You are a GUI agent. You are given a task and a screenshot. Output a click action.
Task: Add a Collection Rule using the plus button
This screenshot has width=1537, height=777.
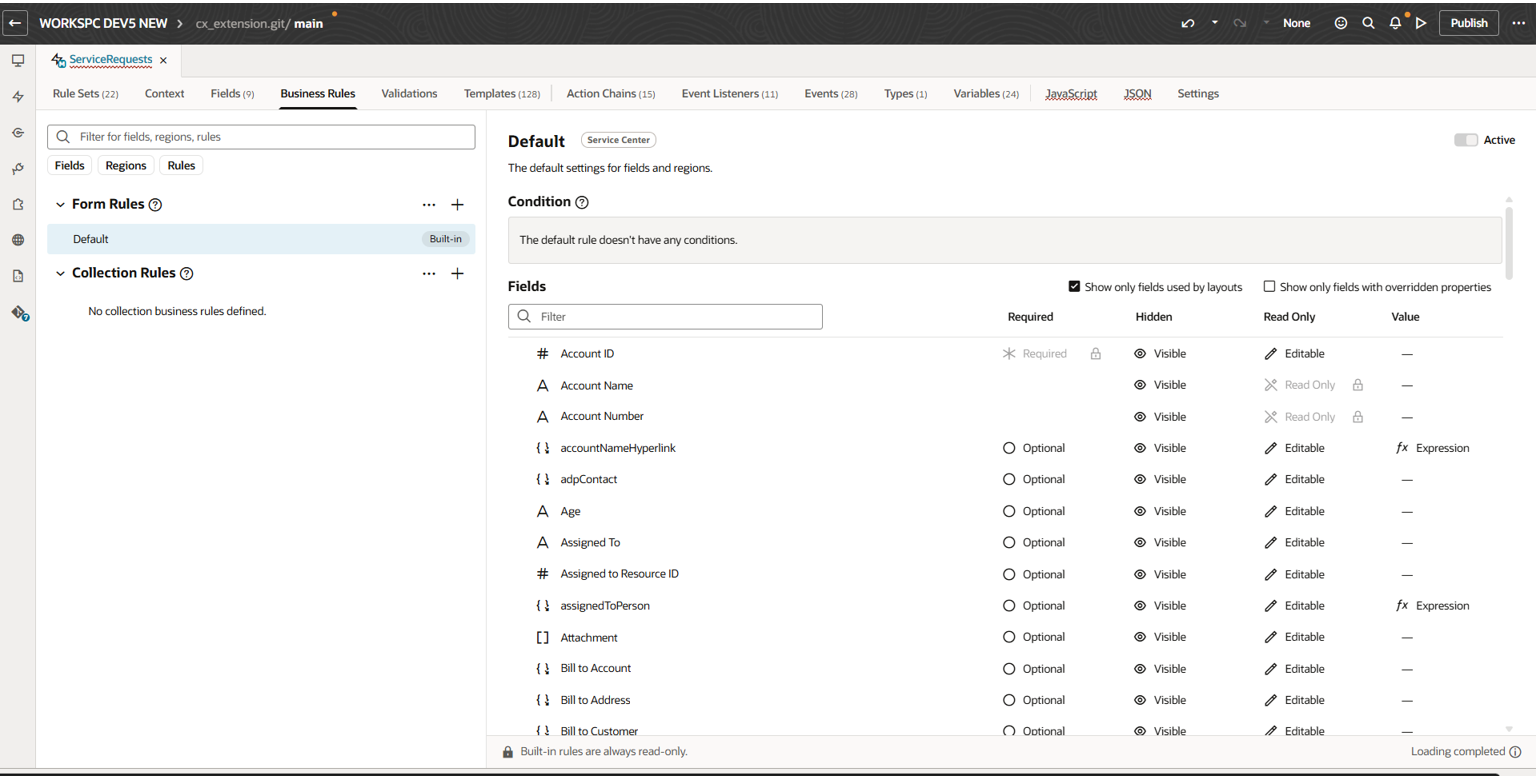[458, 273]
